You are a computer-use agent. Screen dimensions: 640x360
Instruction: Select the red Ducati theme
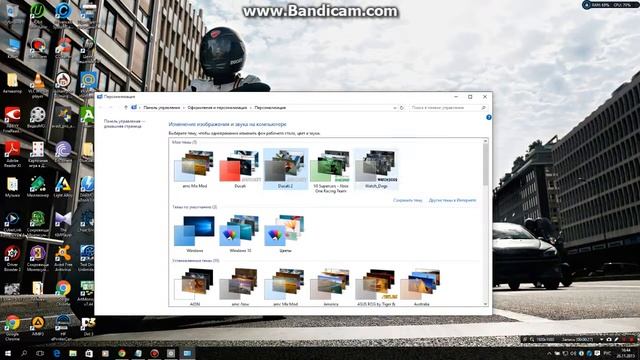[240, 169]
